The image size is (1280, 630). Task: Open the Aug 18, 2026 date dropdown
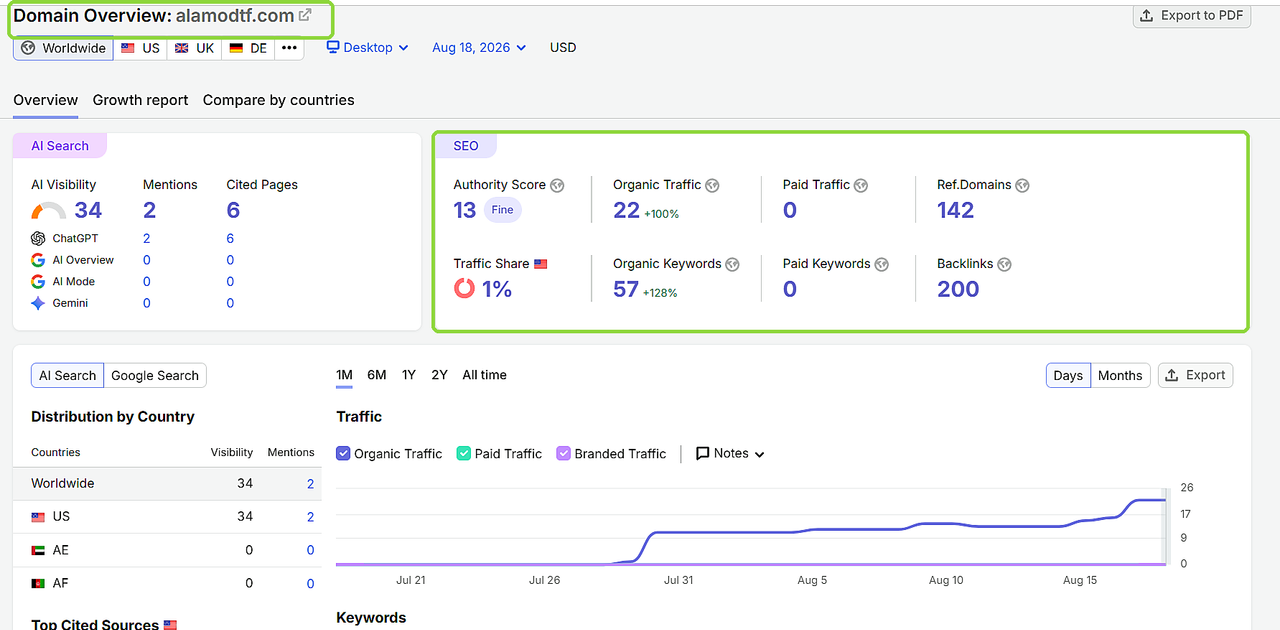point(479,47)
